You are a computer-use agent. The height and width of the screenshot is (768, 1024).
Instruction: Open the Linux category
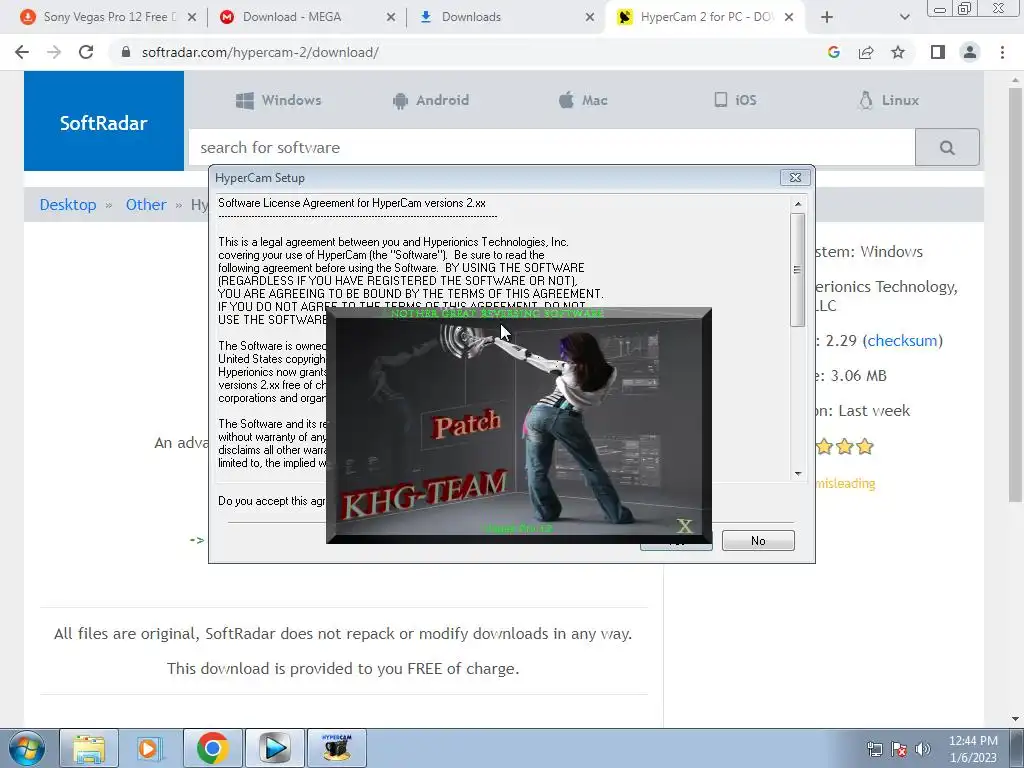point(889,100)
